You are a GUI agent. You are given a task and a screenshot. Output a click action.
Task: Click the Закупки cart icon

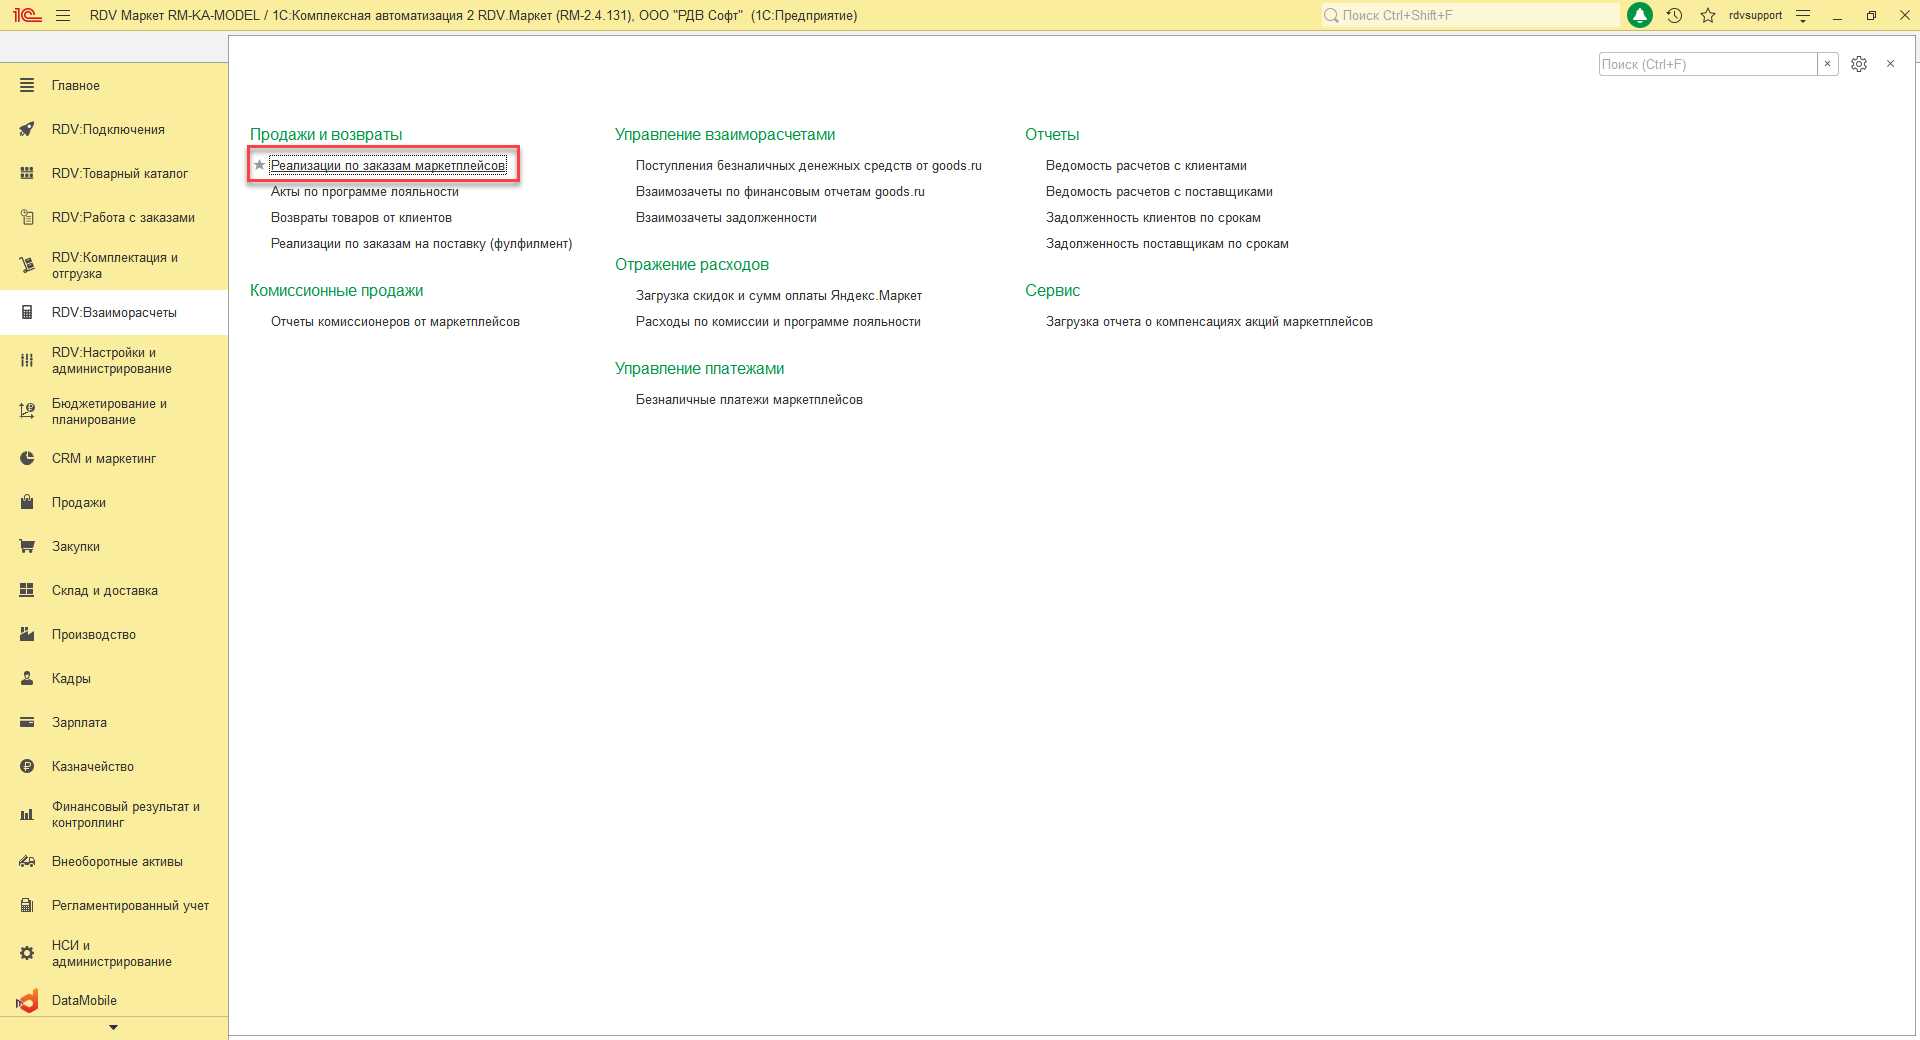[27, 547]
